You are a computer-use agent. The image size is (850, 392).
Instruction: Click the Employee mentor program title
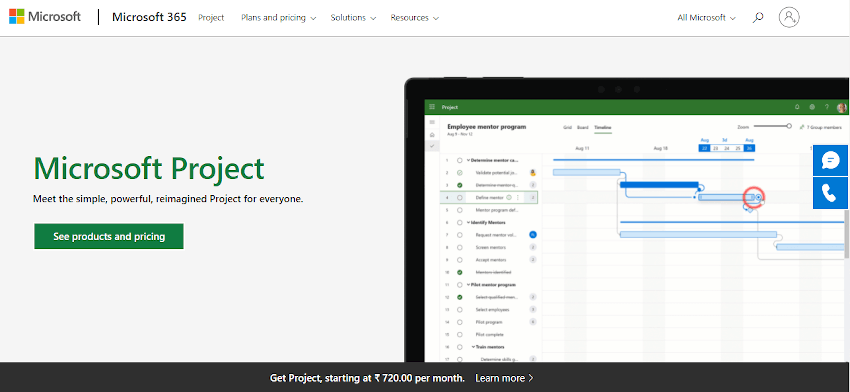pyautogui.click(x=487, y=127)
